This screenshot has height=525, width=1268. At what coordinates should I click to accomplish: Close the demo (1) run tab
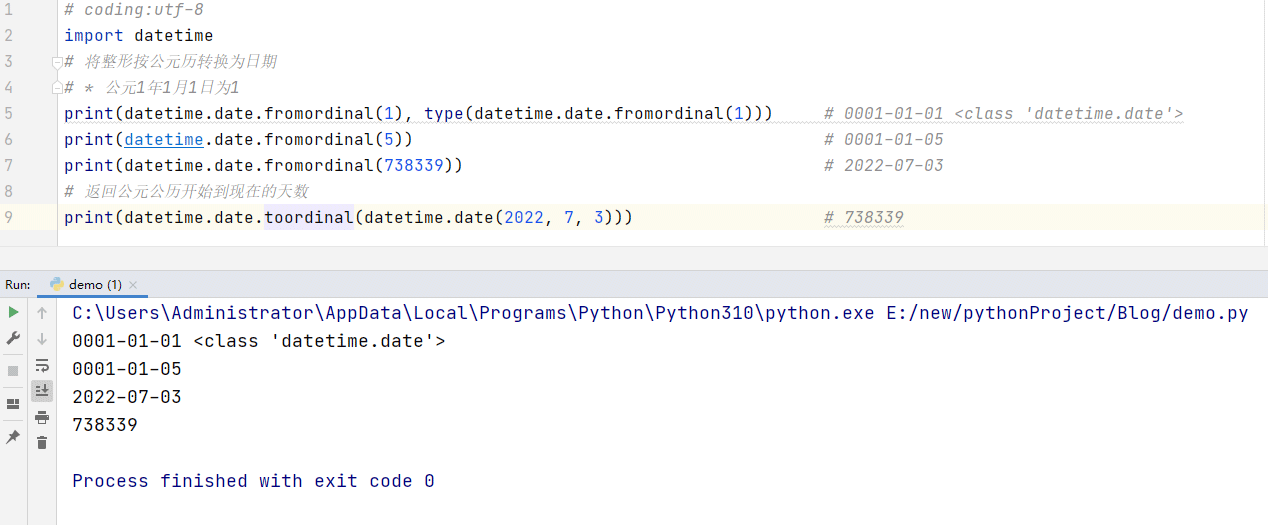tap(133, 285)
